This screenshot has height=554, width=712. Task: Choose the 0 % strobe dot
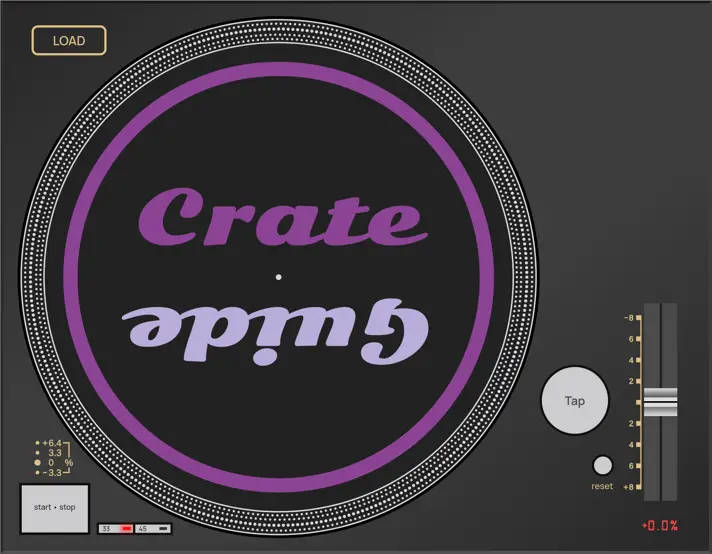(x=37, y=463)
